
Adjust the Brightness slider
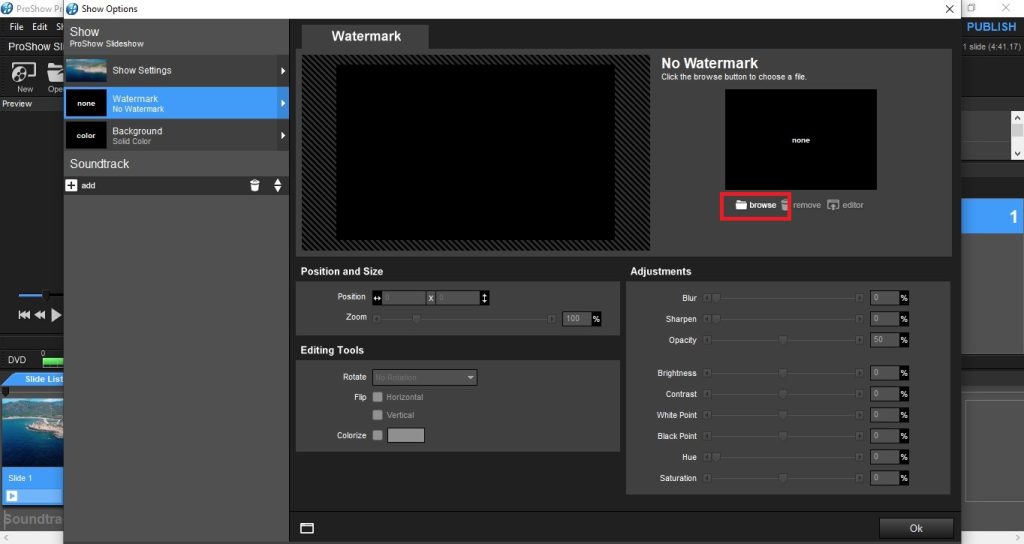click(783, 373)
